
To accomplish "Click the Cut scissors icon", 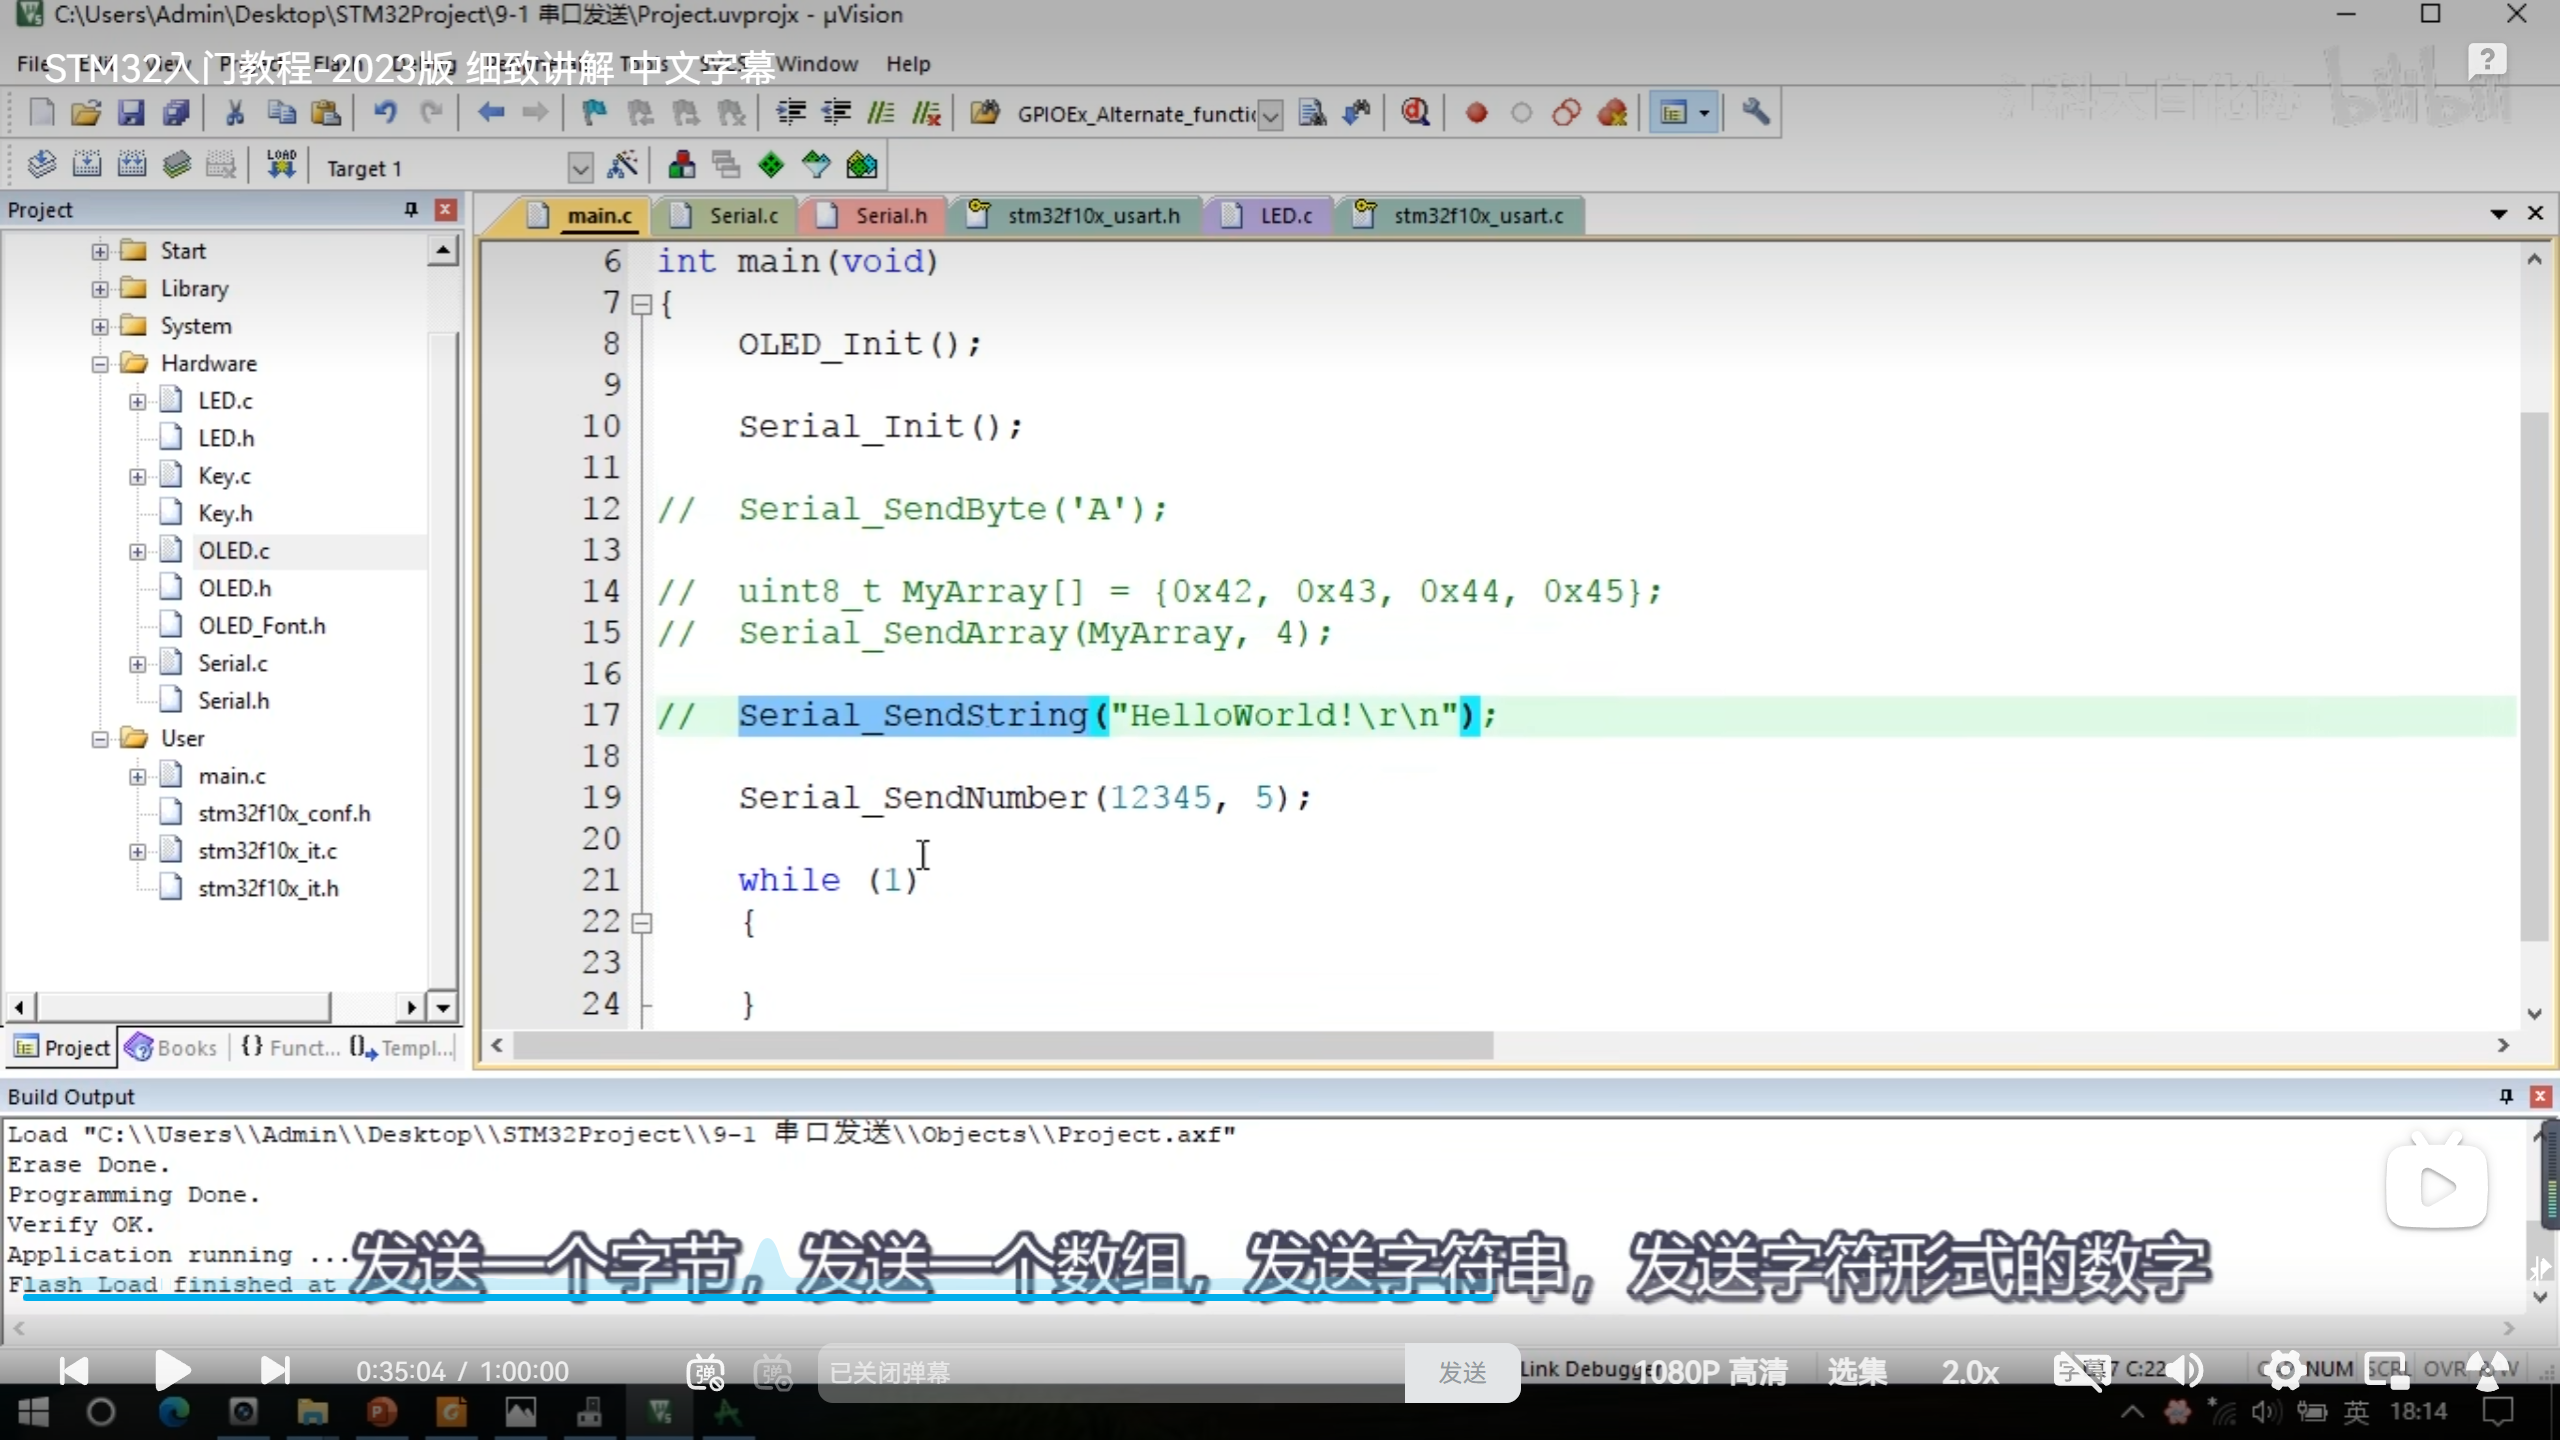I will [234, 113].
